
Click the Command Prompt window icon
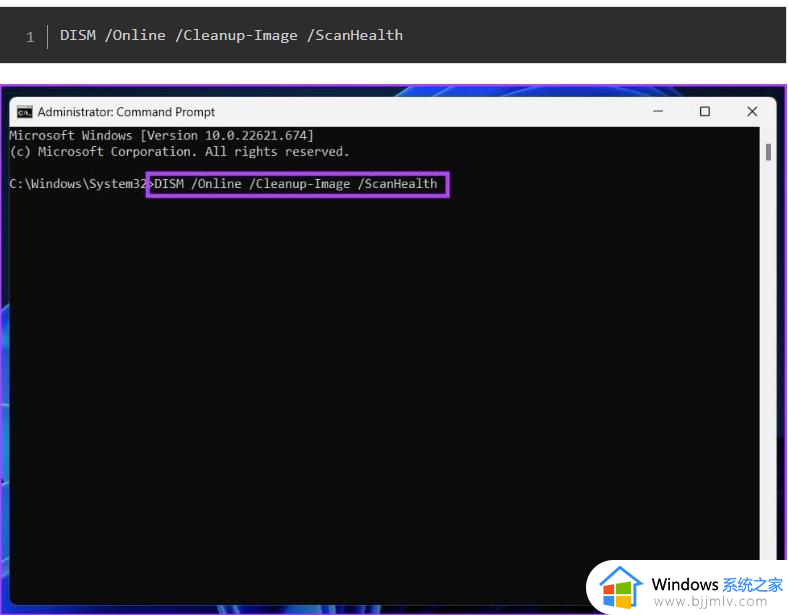coord(24,112)
